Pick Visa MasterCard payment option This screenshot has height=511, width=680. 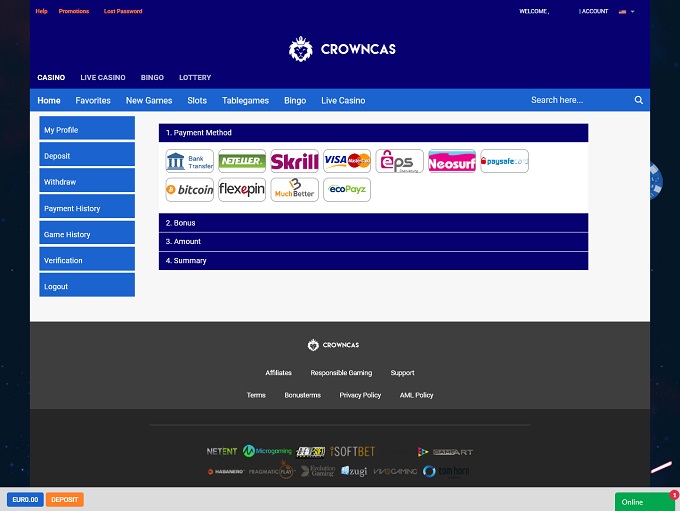[x=347, y=161]
